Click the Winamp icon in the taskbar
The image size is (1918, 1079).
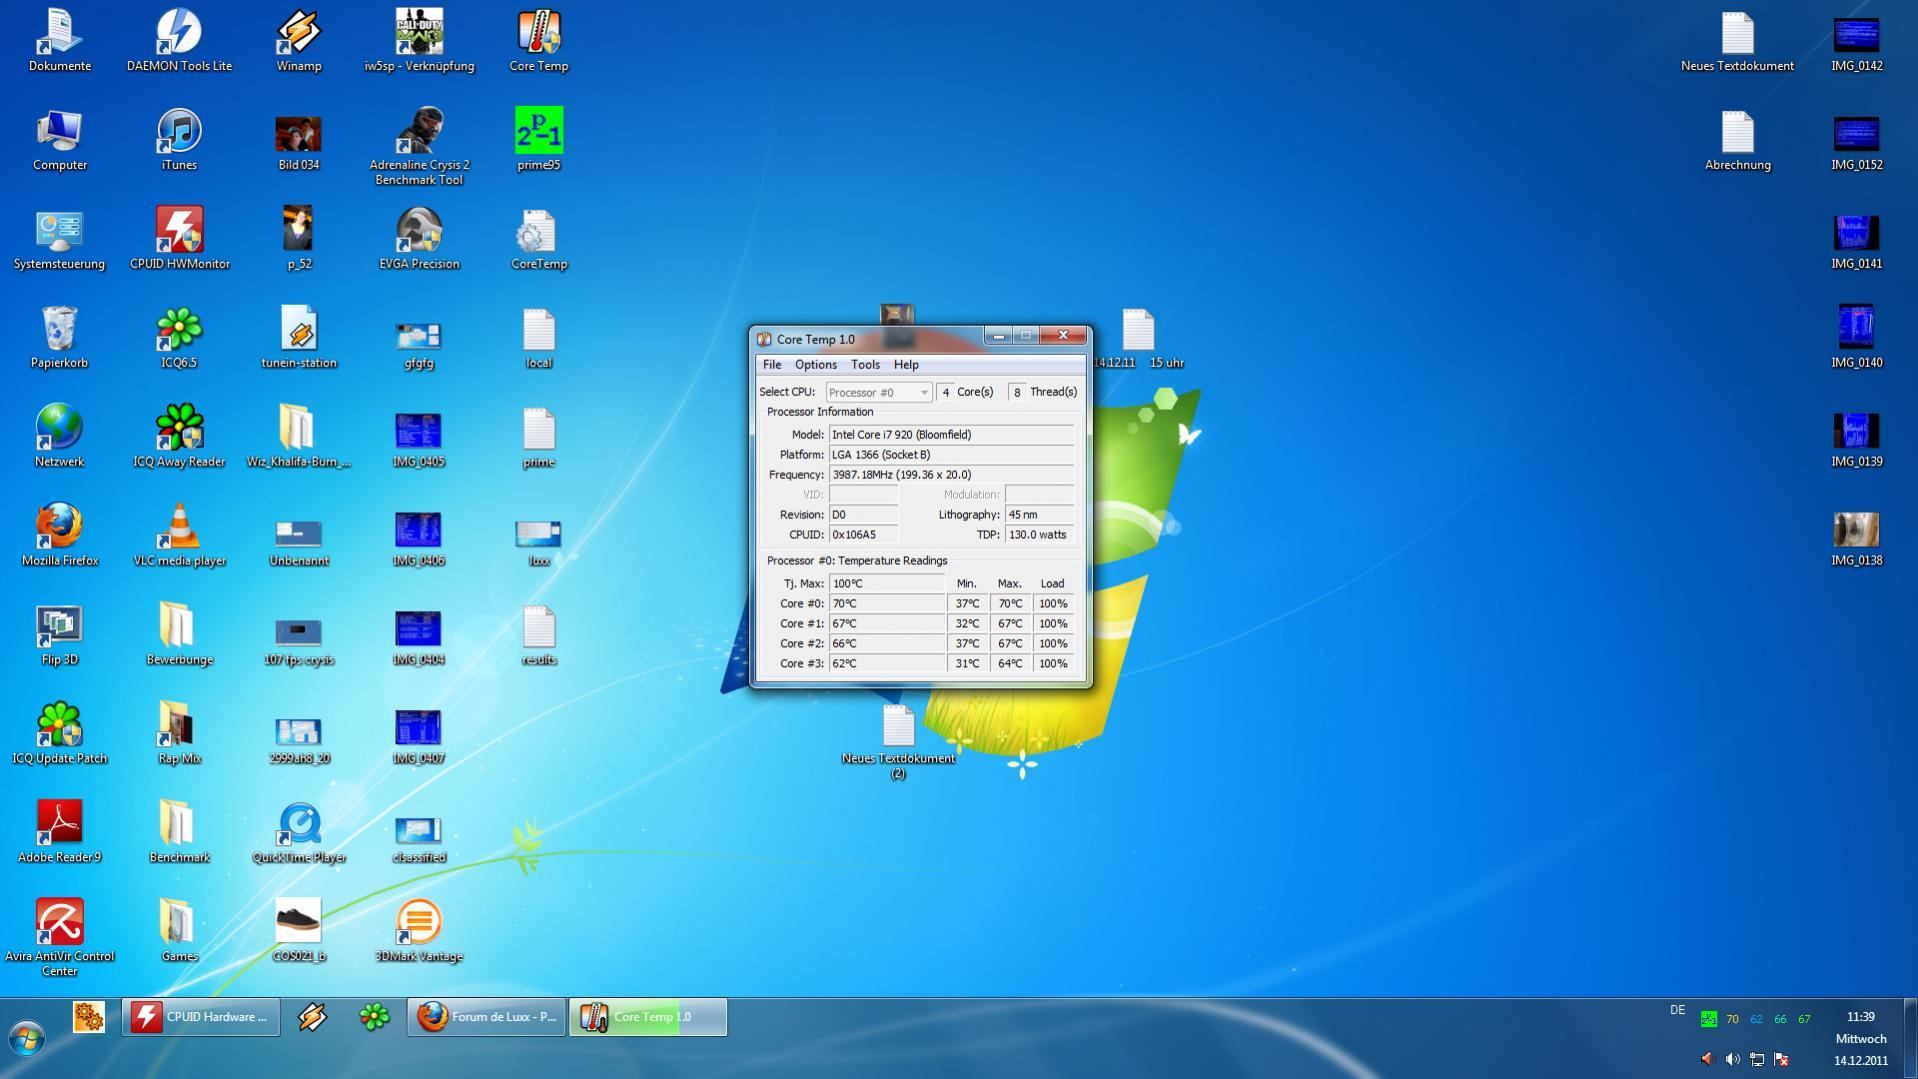[x=312, y=1017]
